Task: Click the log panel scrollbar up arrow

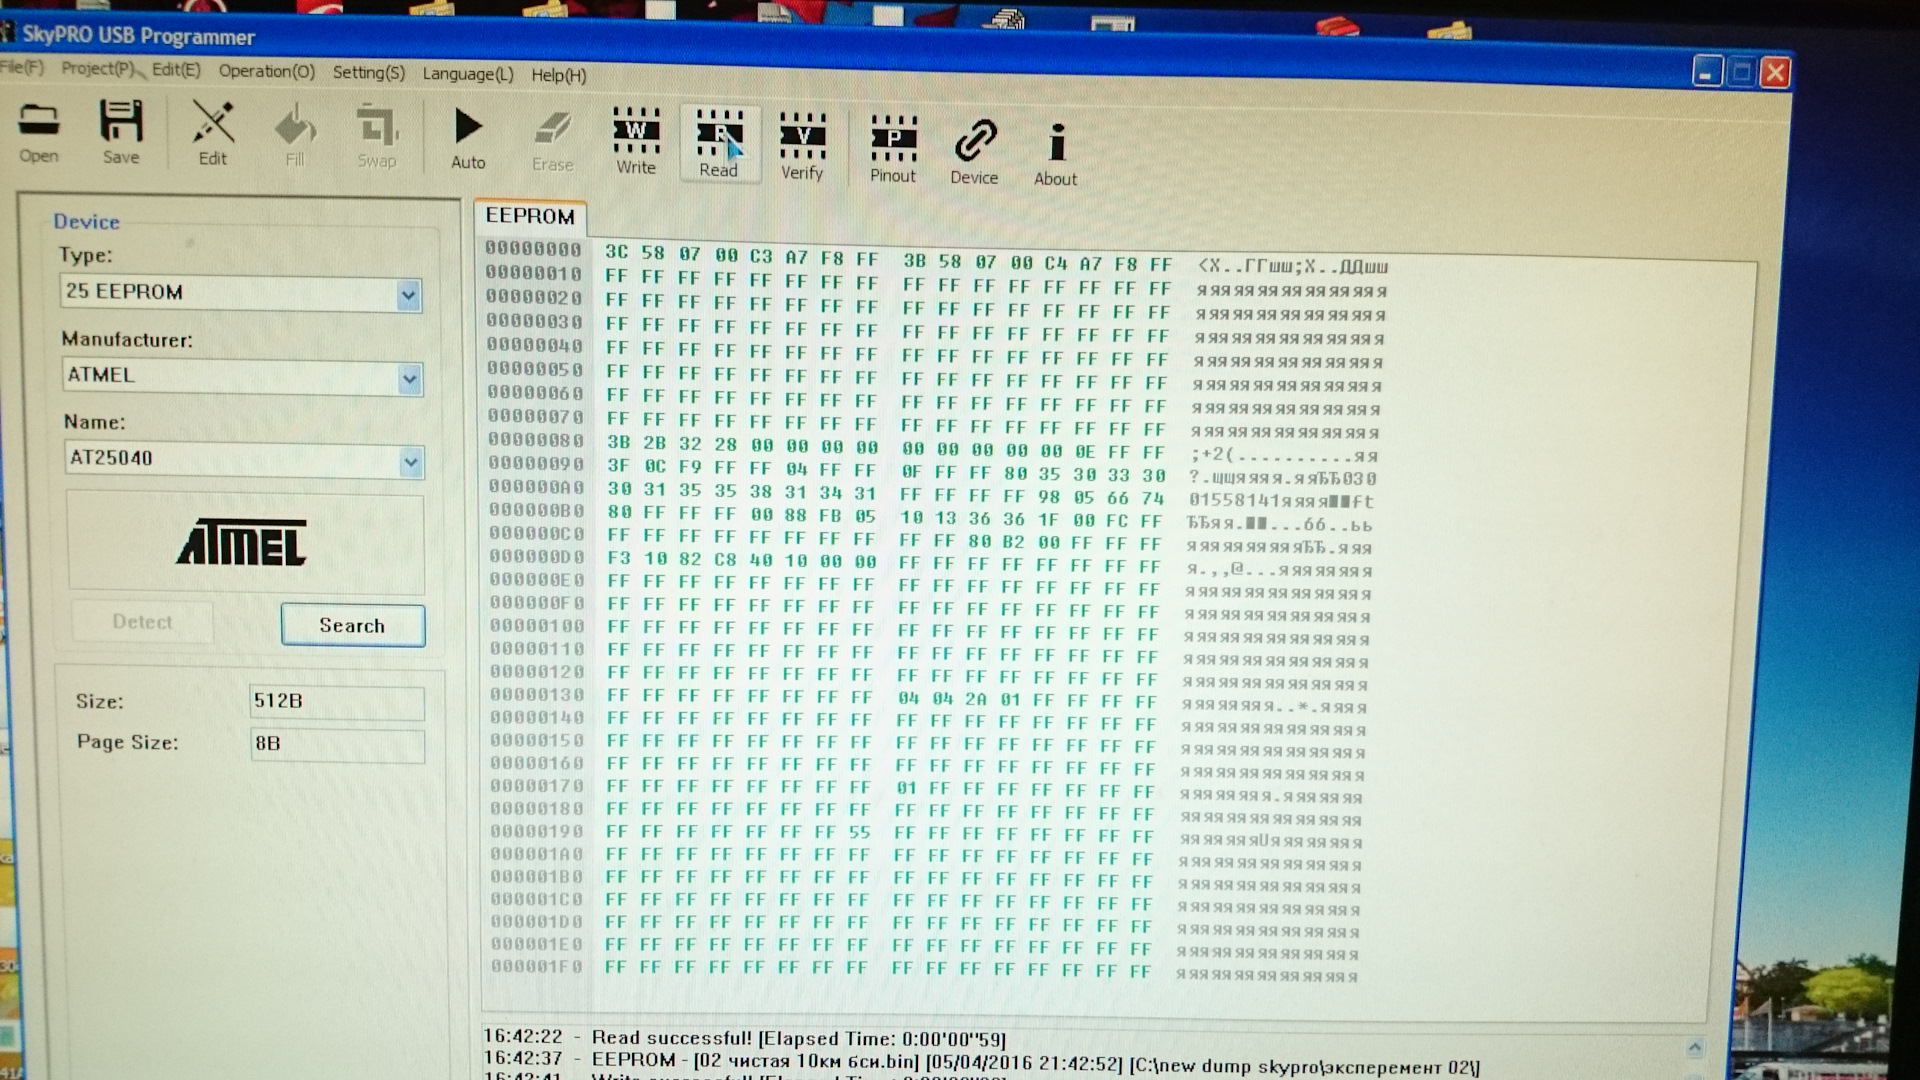Action: pyautogui.click(x=1694, y=1048)
